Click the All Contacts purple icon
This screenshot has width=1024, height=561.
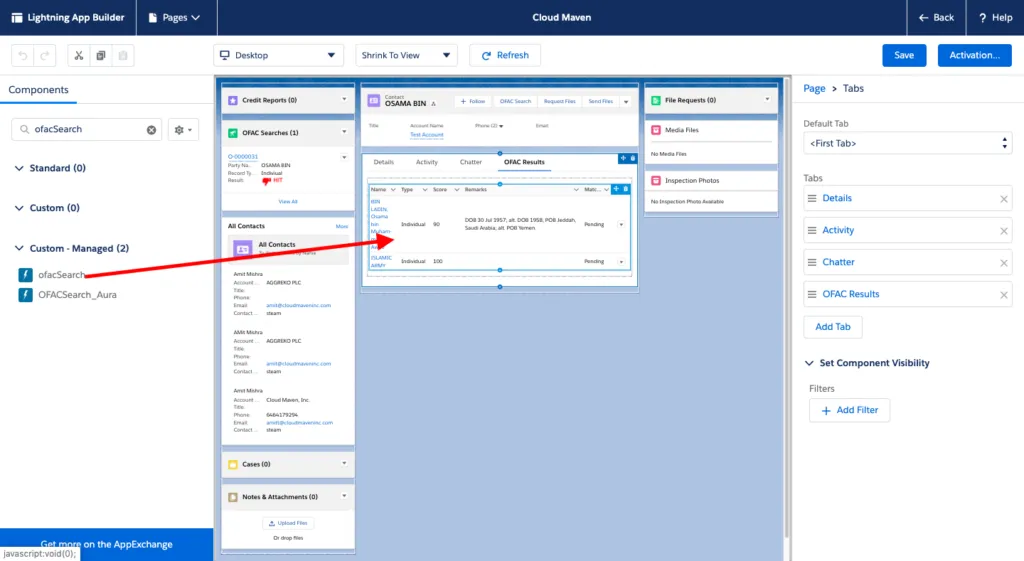tap(242, 249)
